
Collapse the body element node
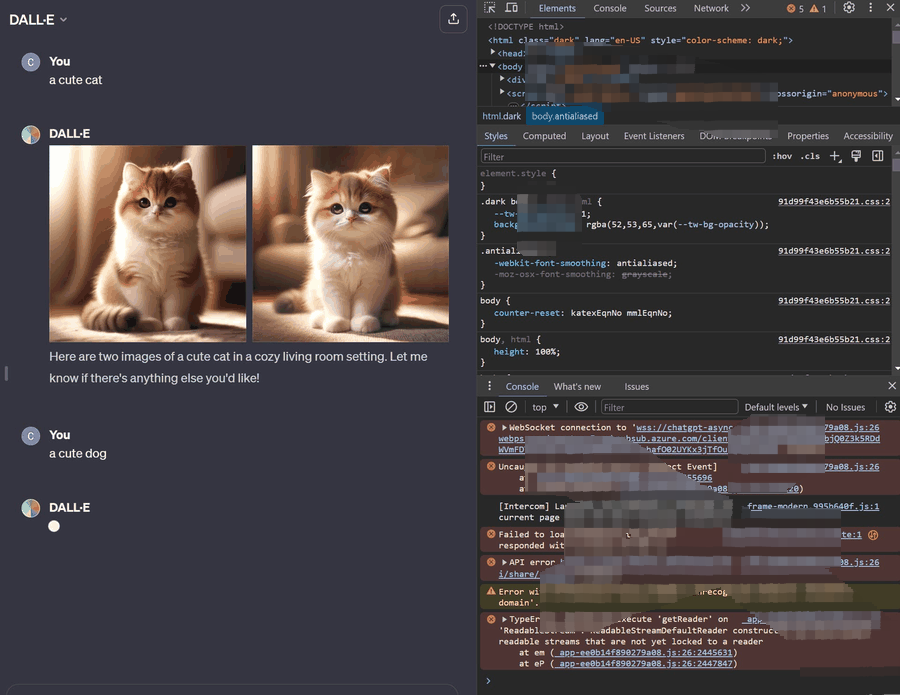pyautogui.click(x=492, y=66)
